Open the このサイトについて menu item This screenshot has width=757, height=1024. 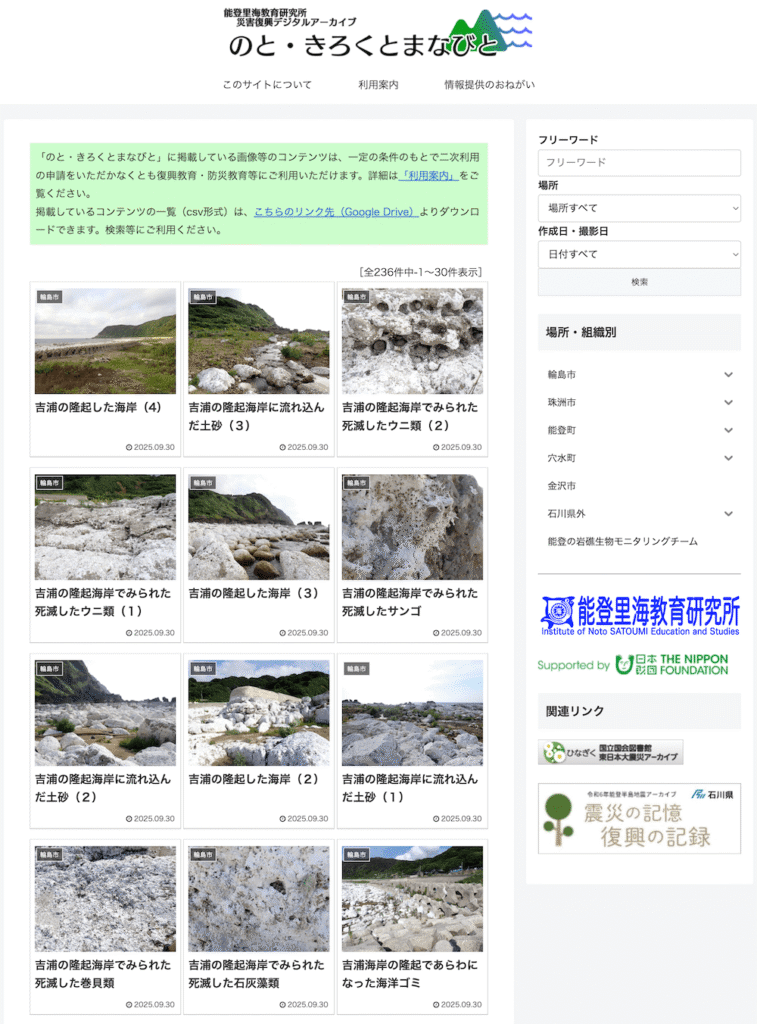point(267,85)
